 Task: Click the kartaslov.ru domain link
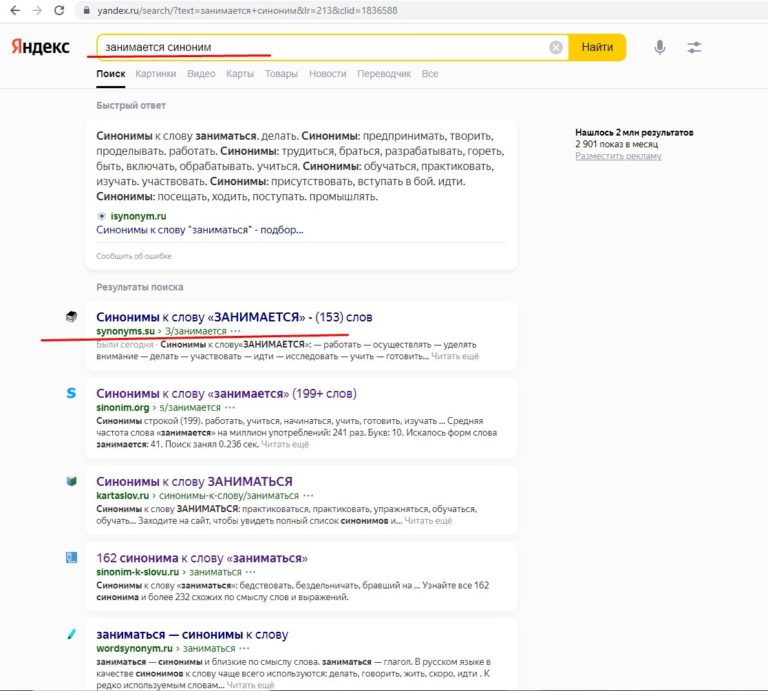coord(122,496)
